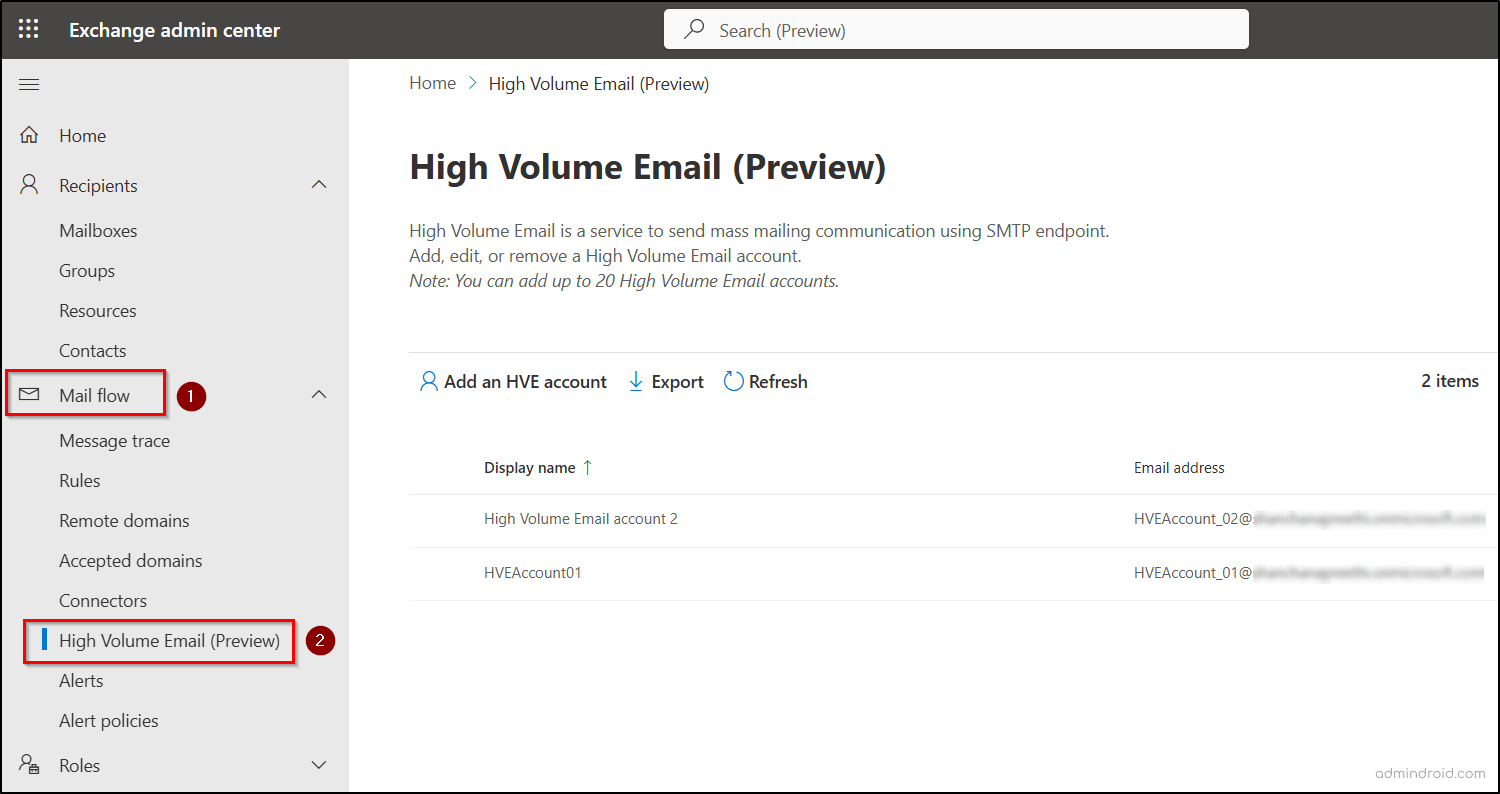Click the search magnifier icon
Image resolution: width=1500 pixels, height=794 pixels.
tap(694, 29)
